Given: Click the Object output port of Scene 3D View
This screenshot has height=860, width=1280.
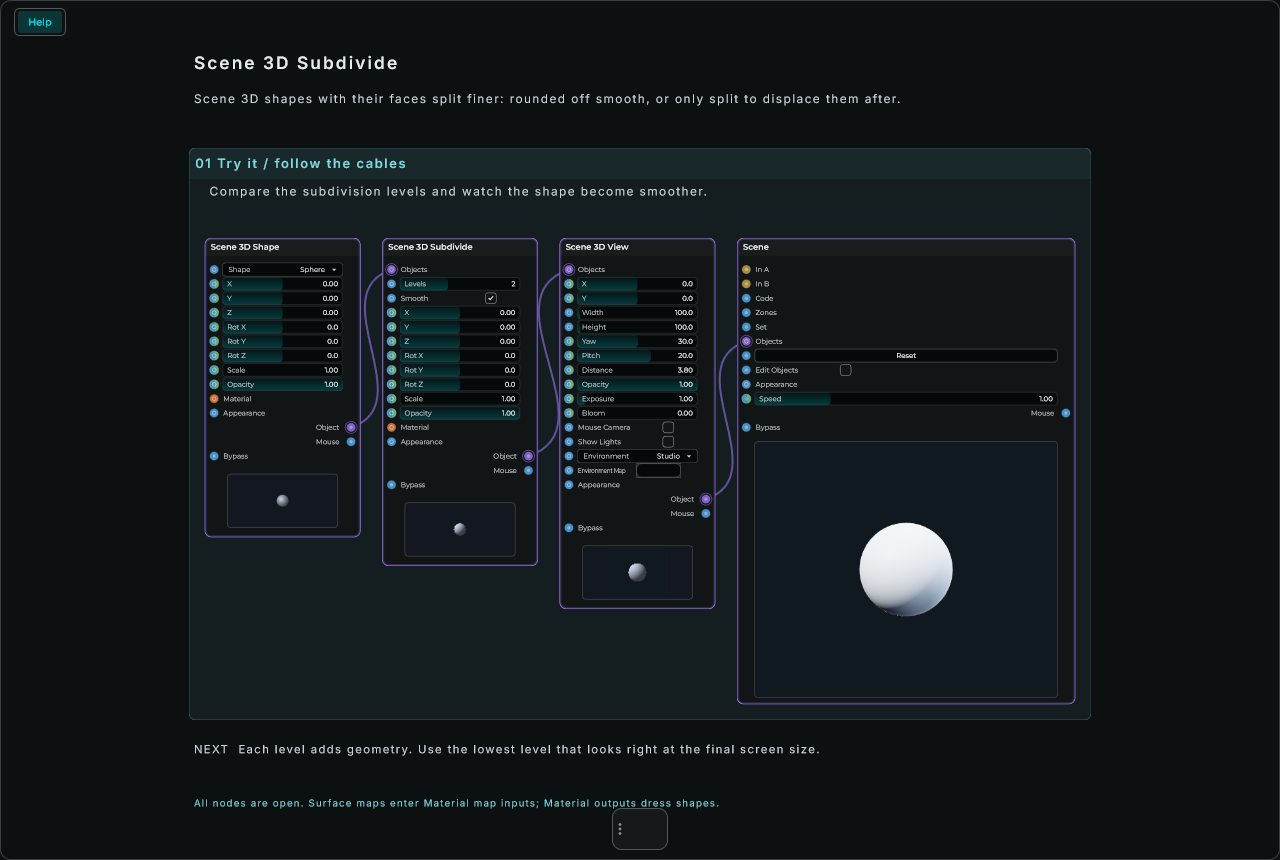Looking at the screenshot, I should point(706,499).
